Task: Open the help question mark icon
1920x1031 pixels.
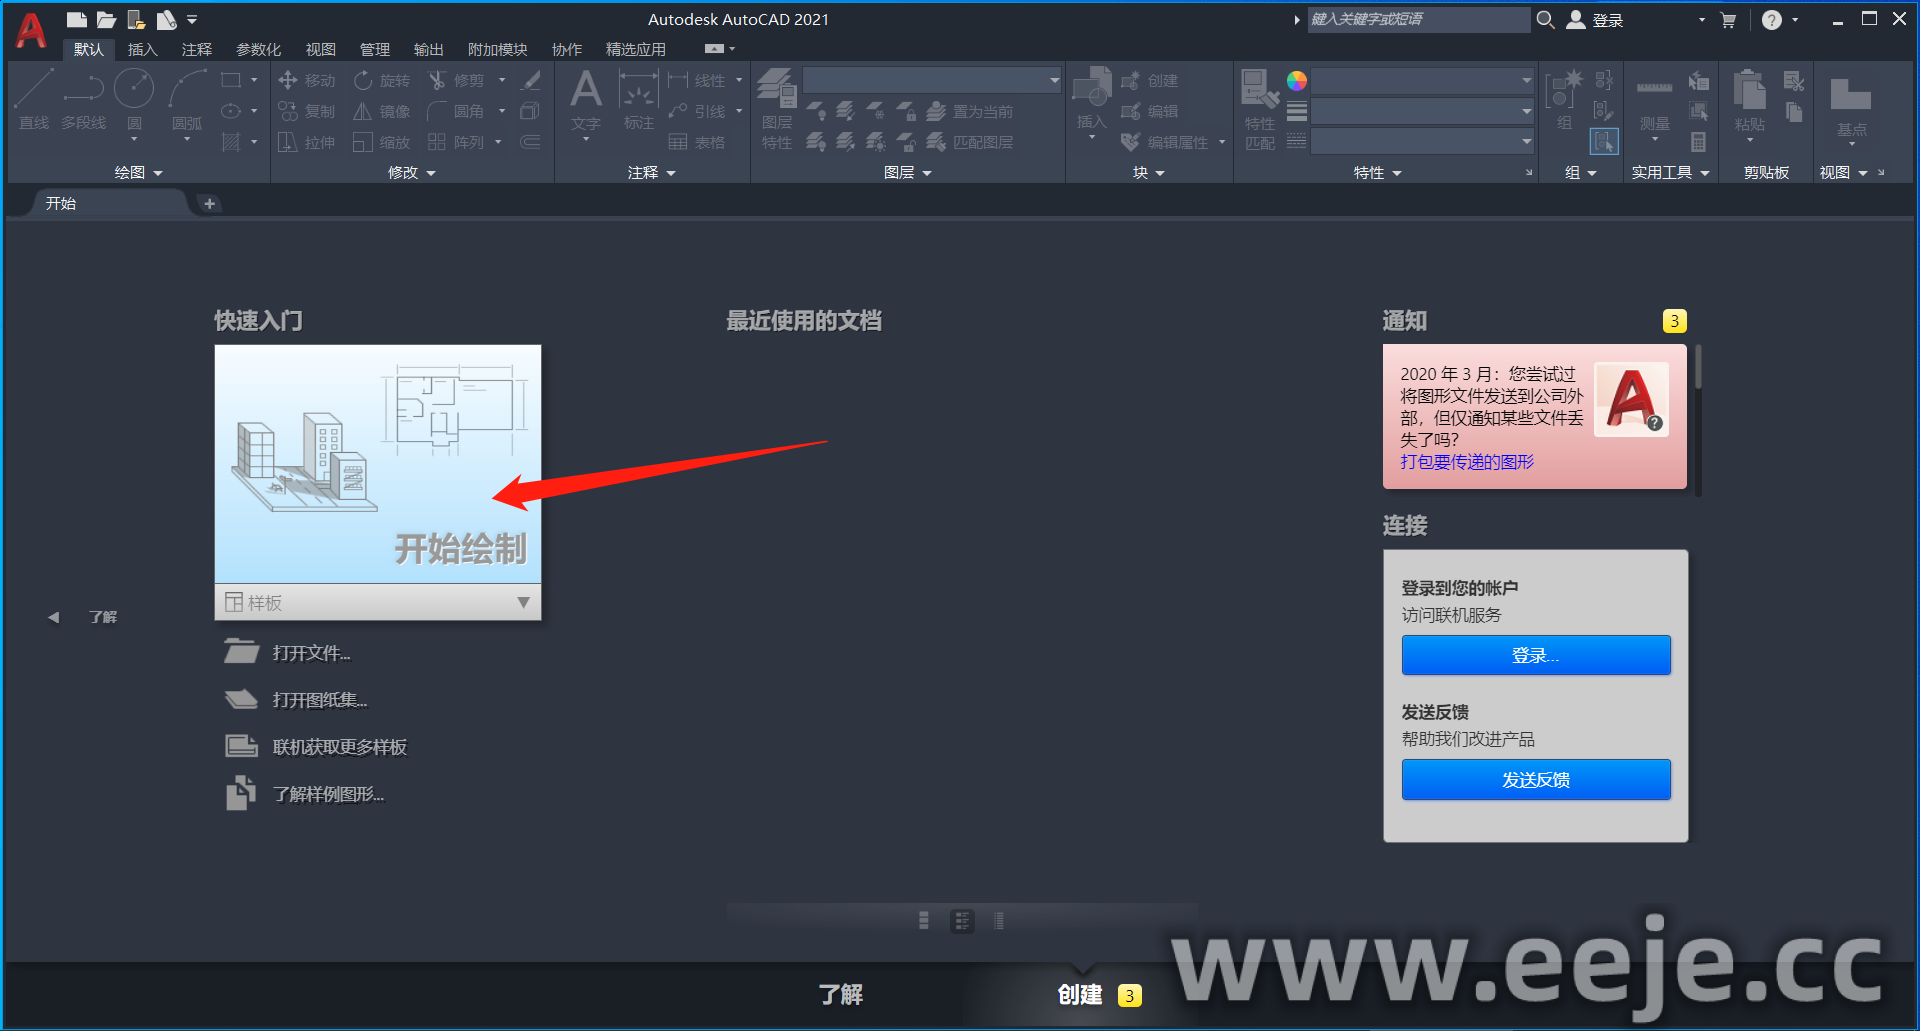Action: pyautogui.click(x=1771, y=20)
